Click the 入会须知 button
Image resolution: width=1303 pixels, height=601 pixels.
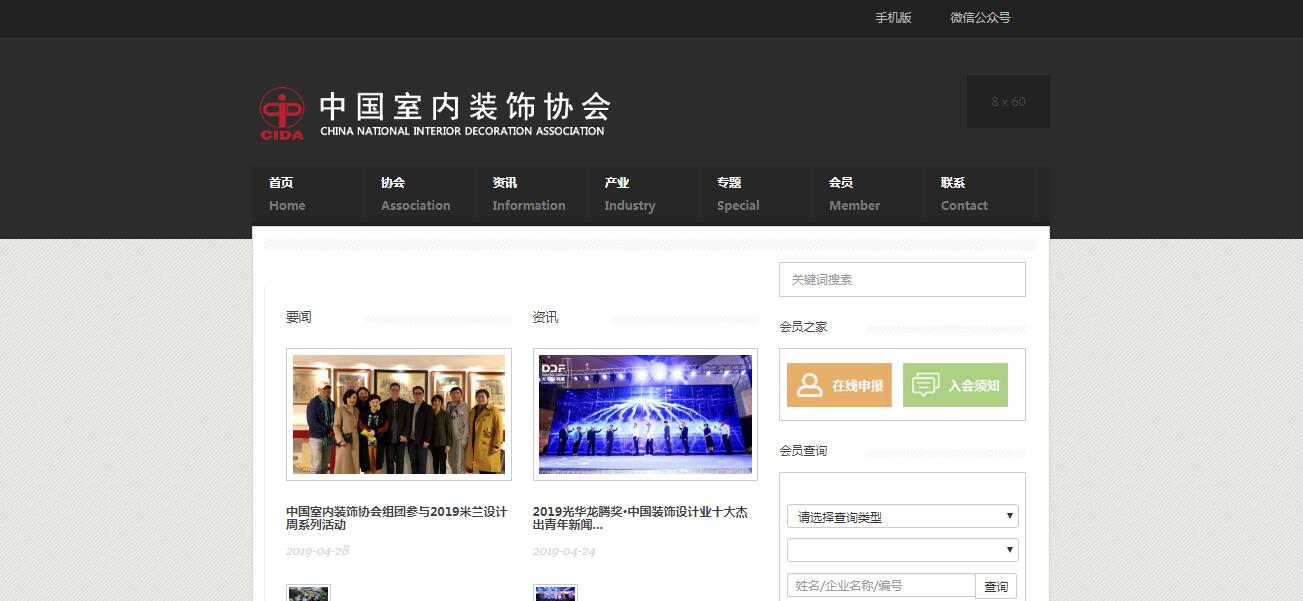coord(955,385)
